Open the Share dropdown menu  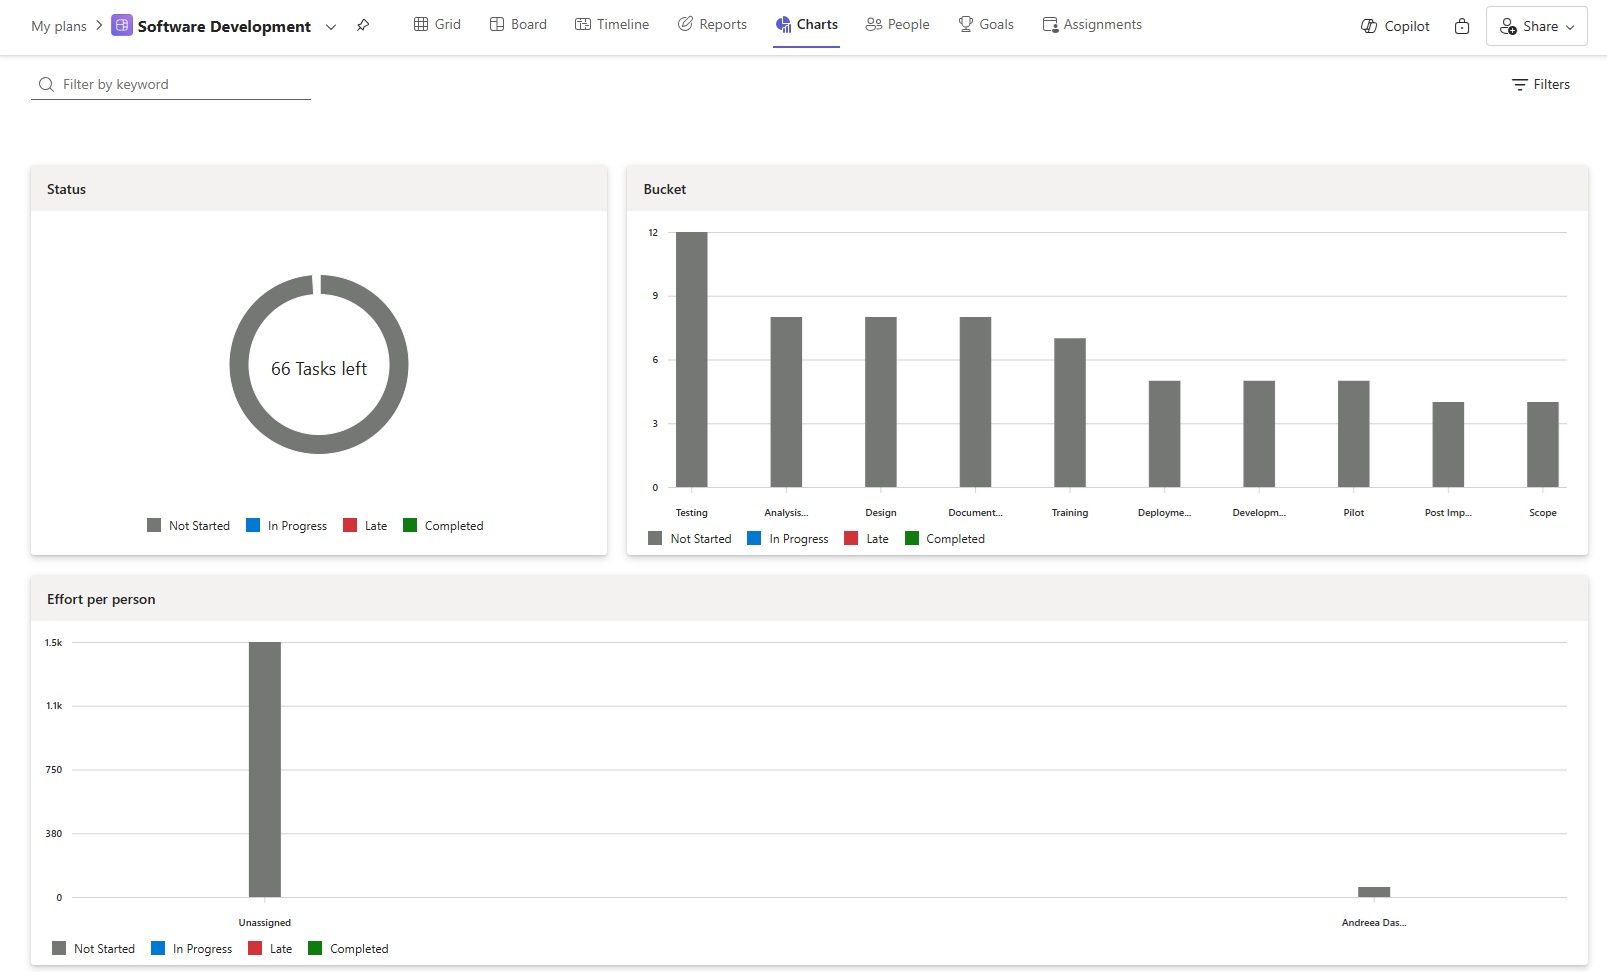[x=1537, y=27]
